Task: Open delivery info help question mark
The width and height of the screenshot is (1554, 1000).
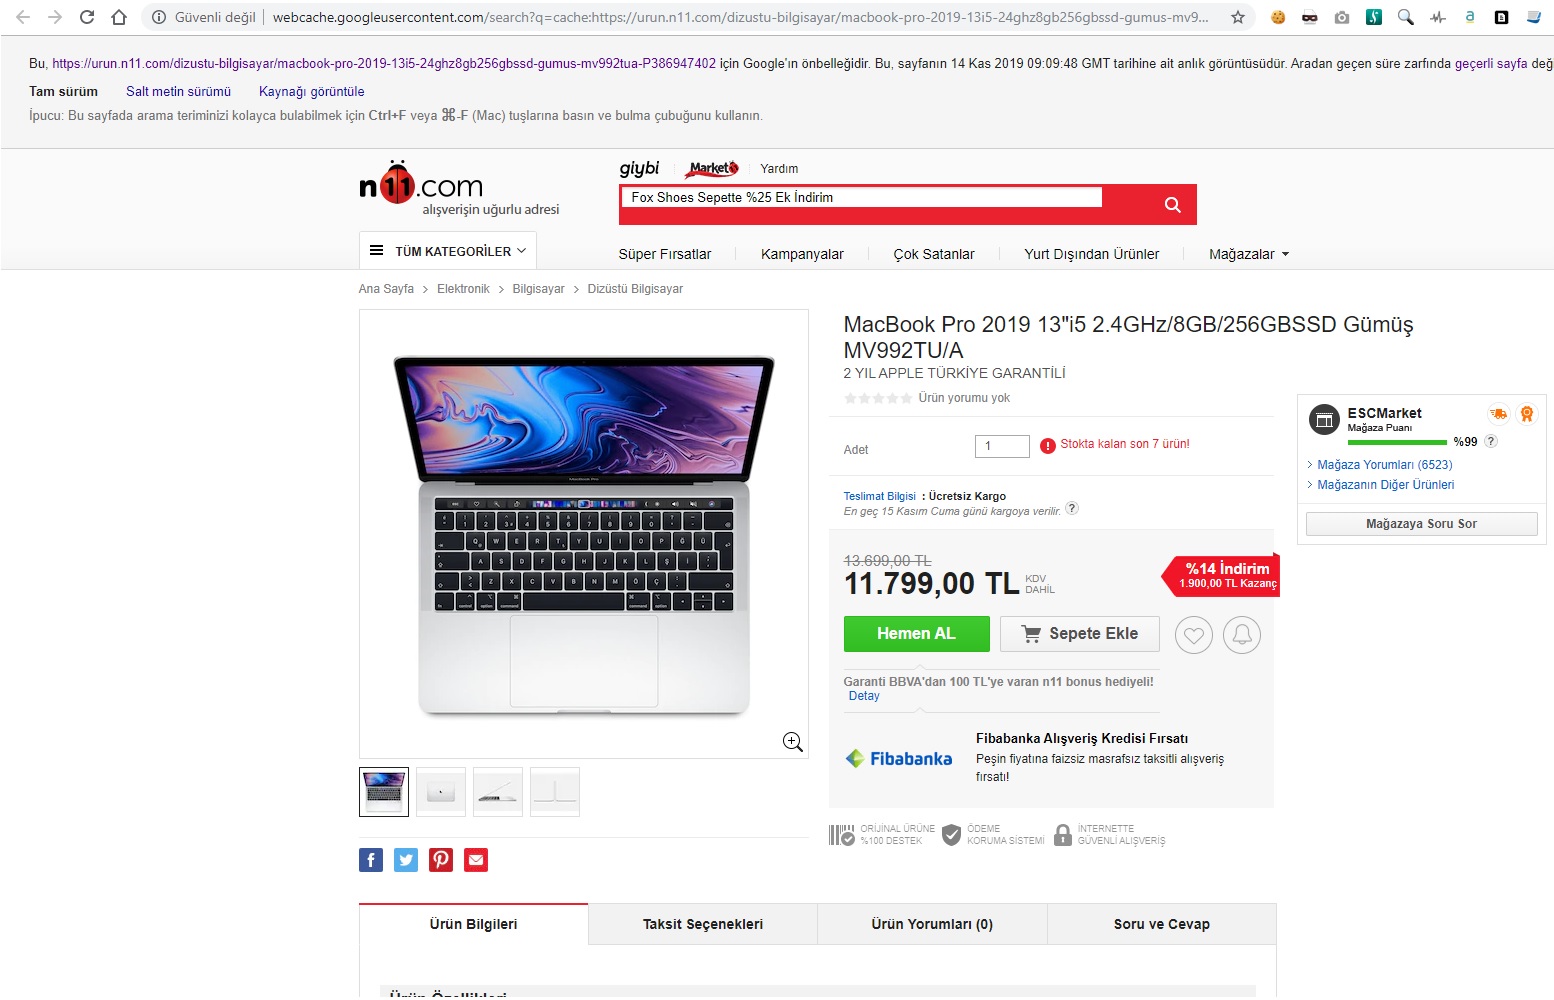Action: point(1072,508)
